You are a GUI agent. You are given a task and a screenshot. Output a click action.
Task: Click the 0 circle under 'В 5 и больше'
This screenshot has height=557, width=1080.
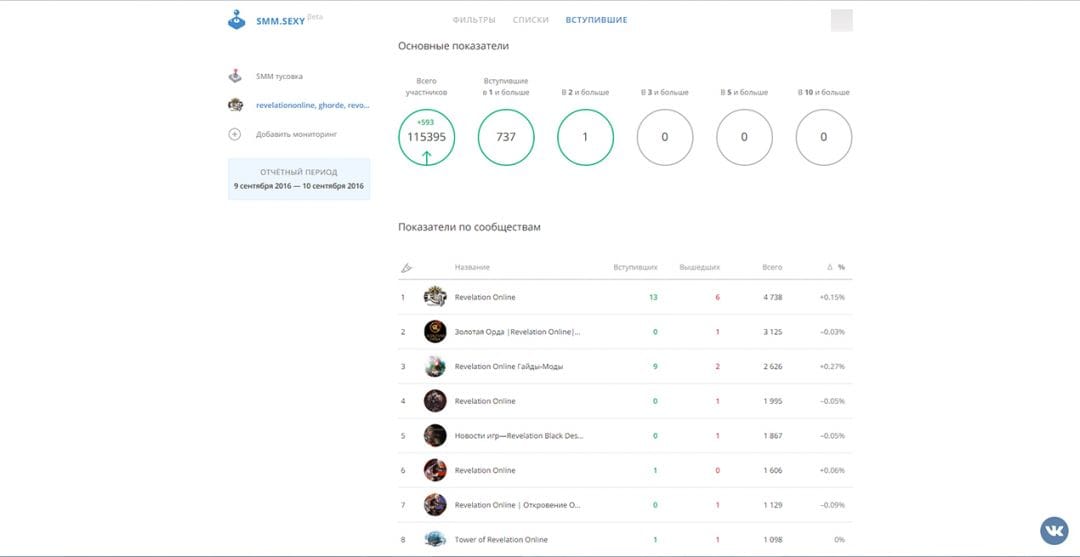point(744,137)
